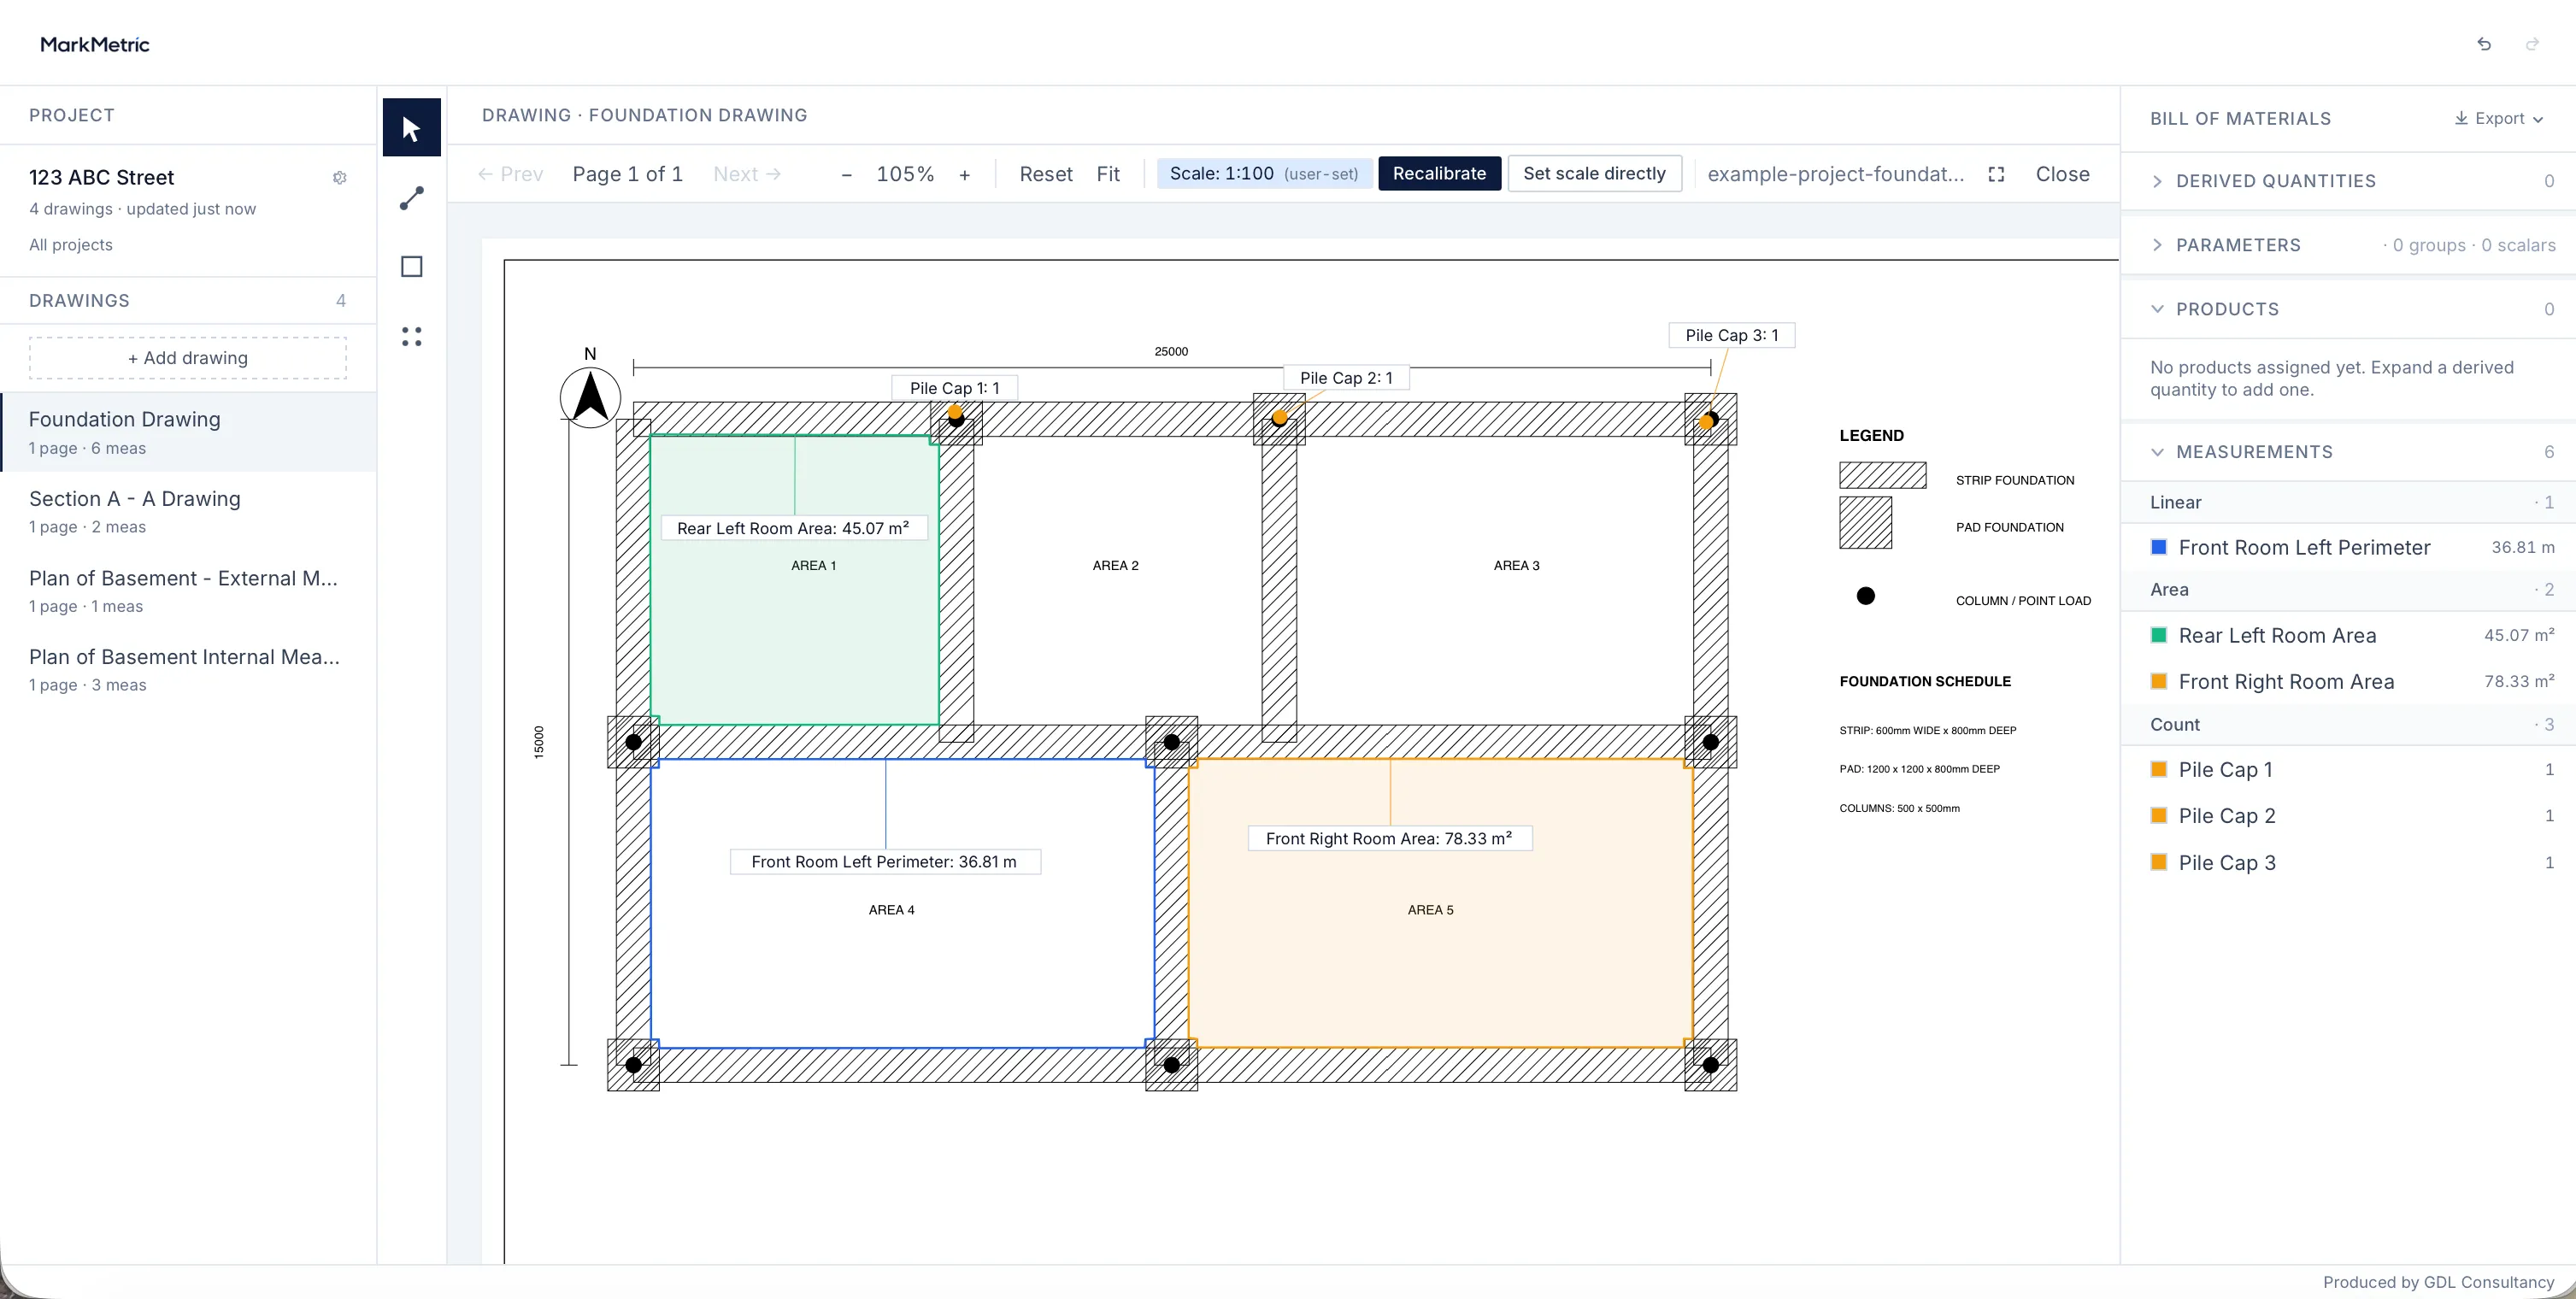Click the redo arrow icon
The image size is (2576, 1299).
coord(2532,44)
